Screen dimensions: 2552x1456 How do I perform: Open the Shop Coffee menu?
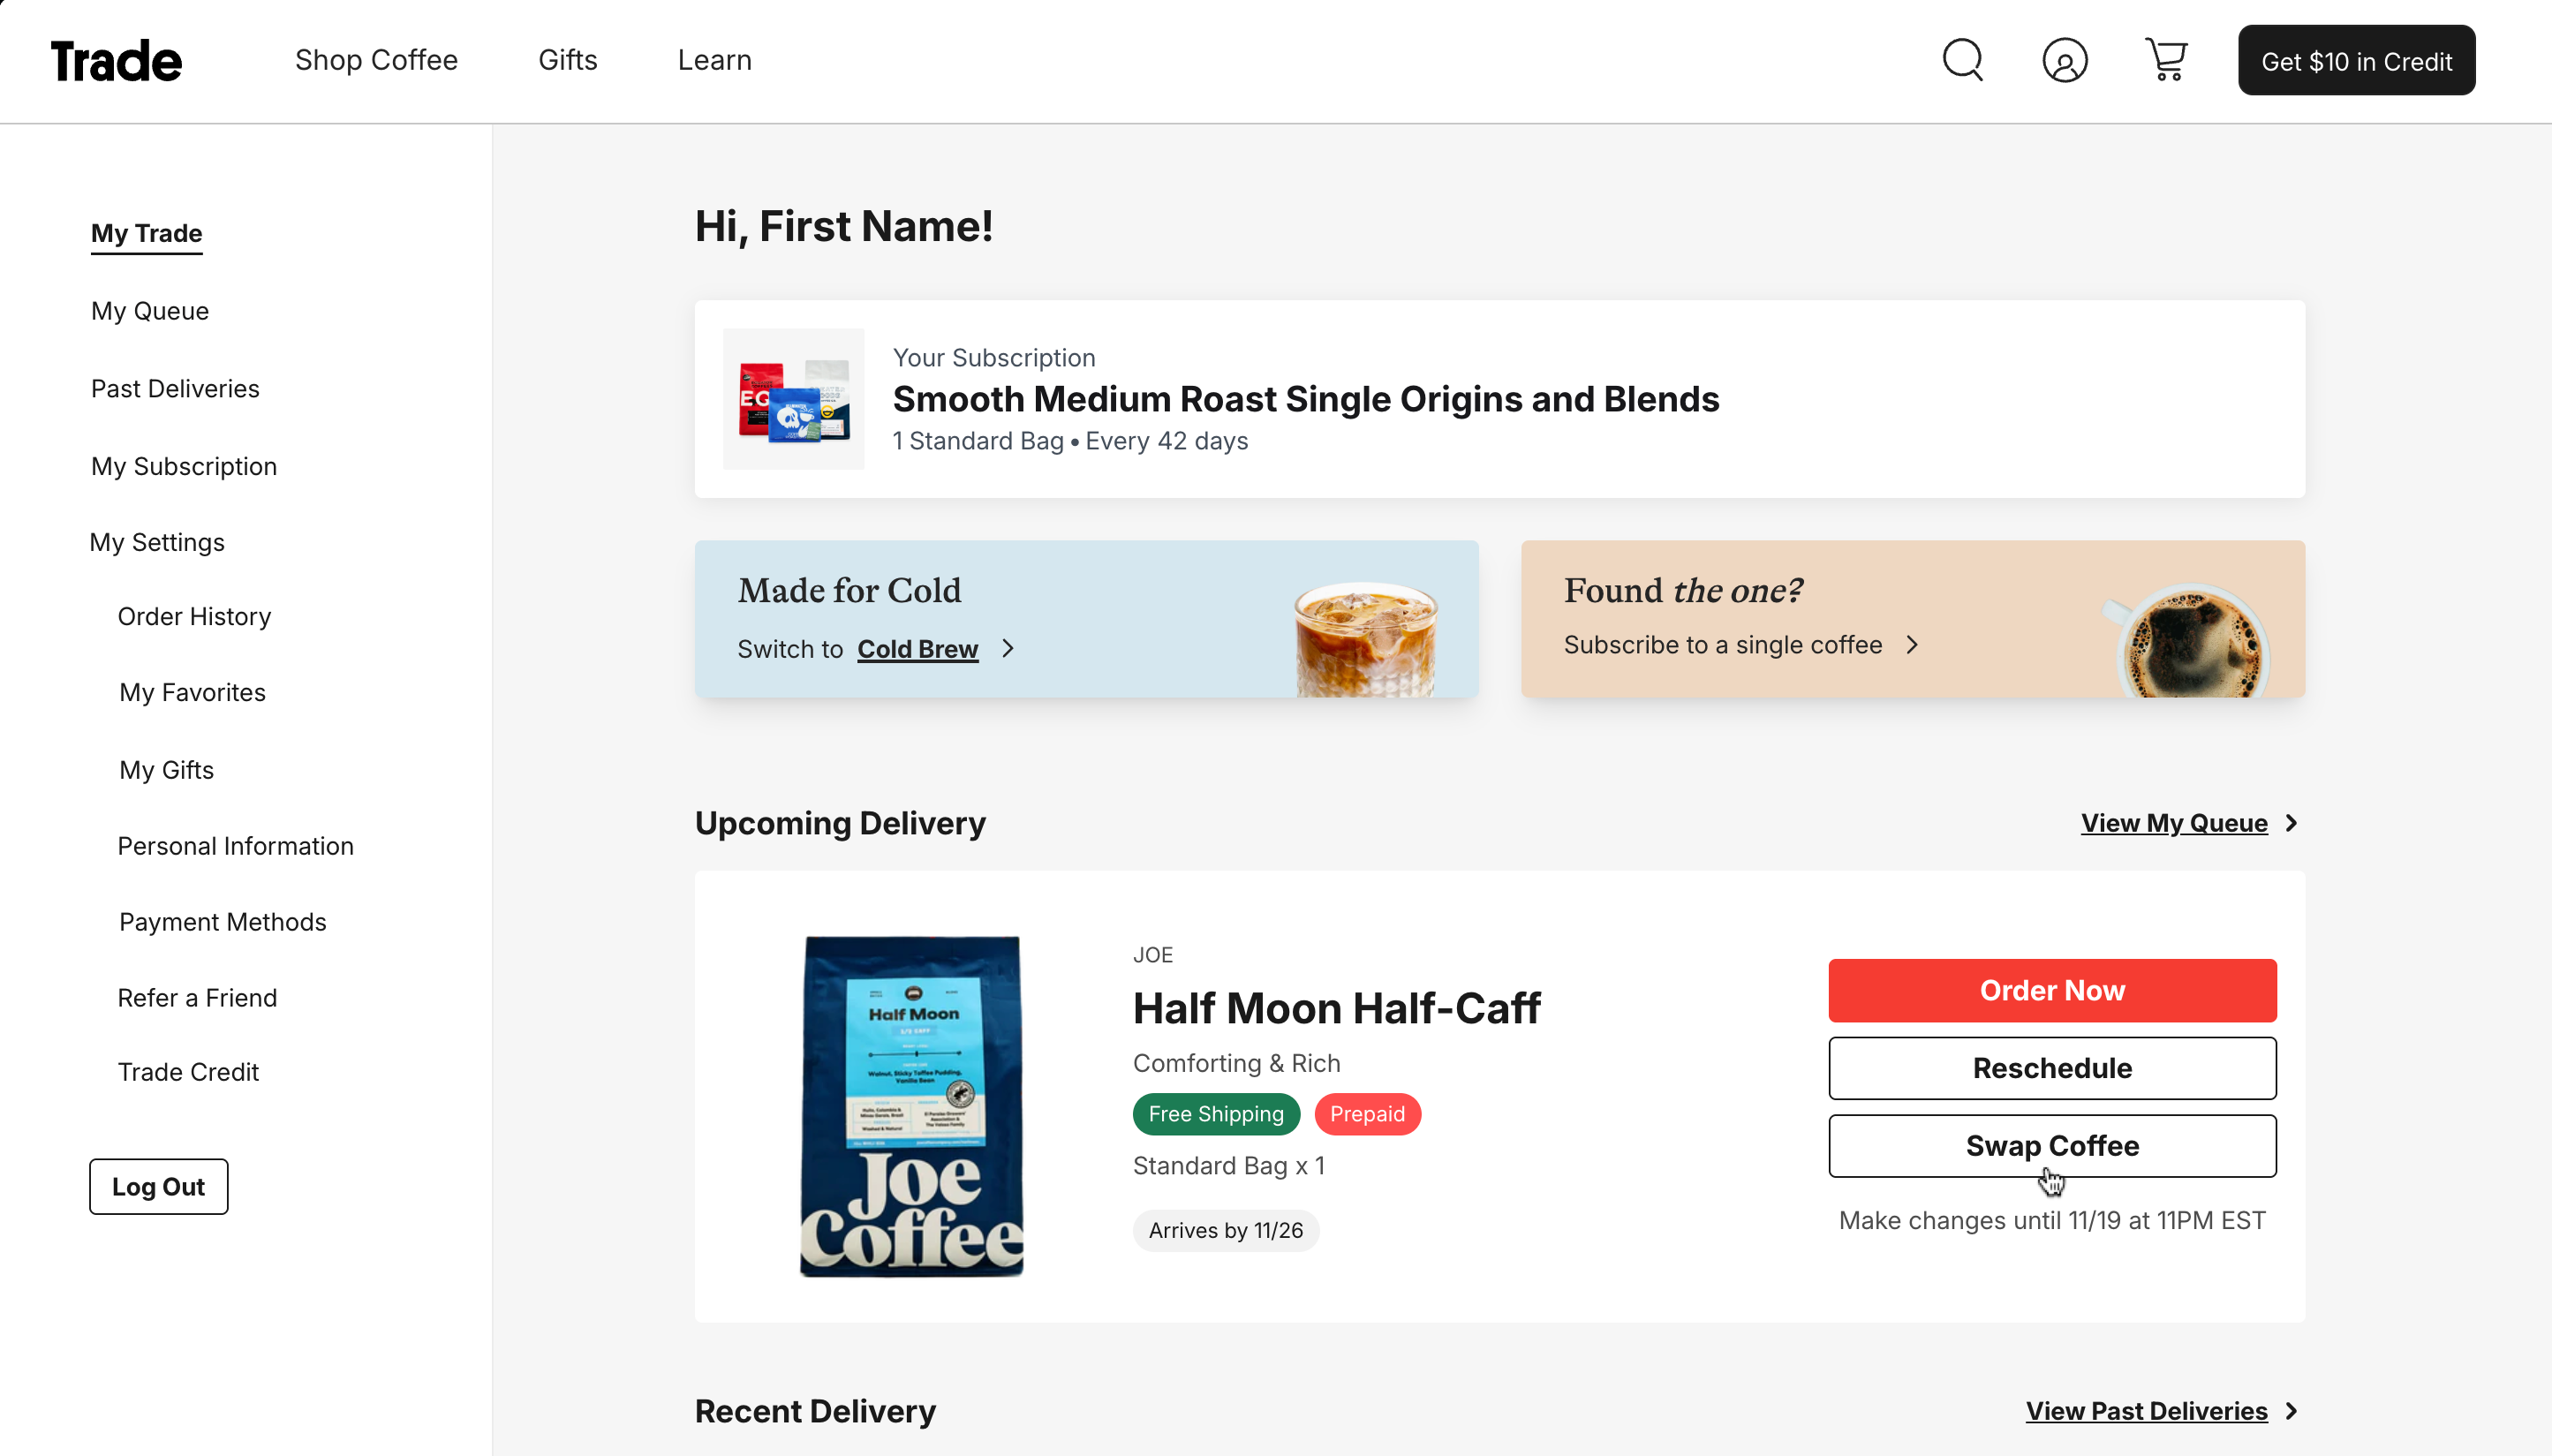(376, 60)
